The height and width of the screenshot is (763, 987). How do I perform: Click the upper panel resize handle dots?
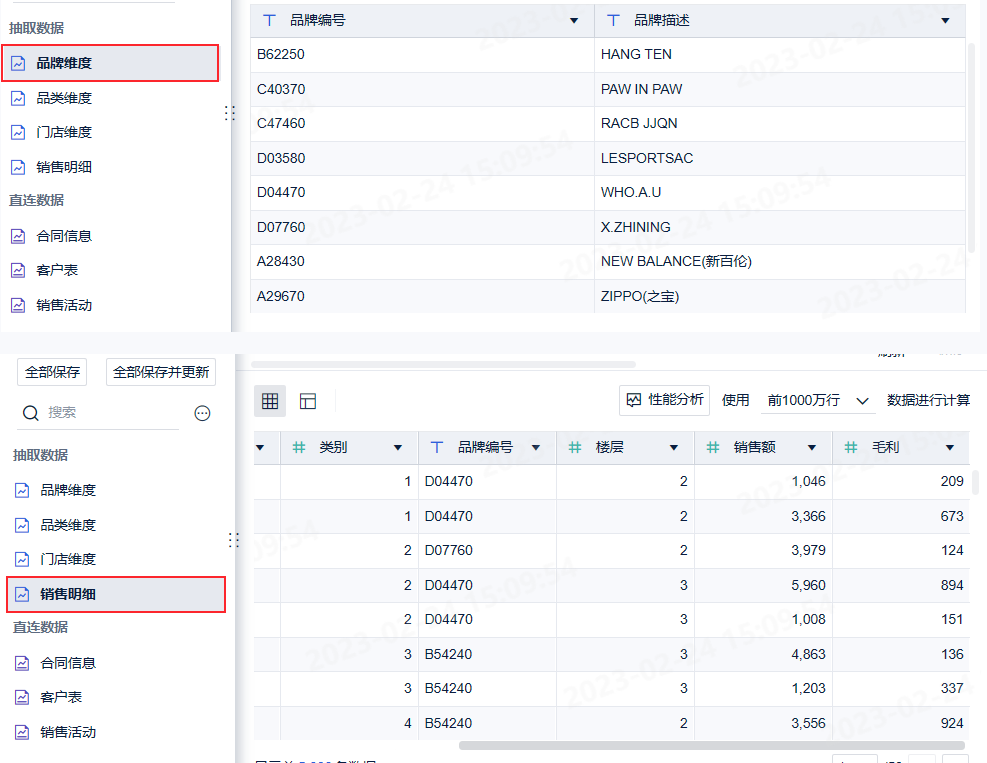click(230, 113)
